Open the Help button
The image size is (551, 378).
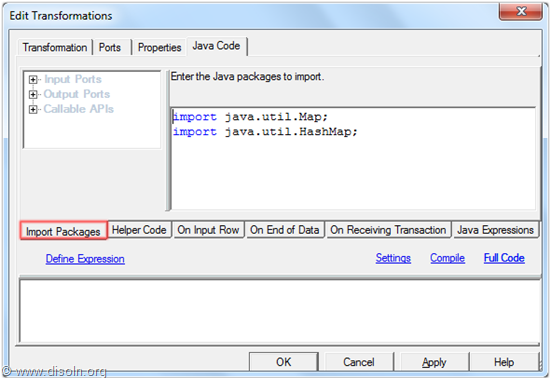click(504, 362)
